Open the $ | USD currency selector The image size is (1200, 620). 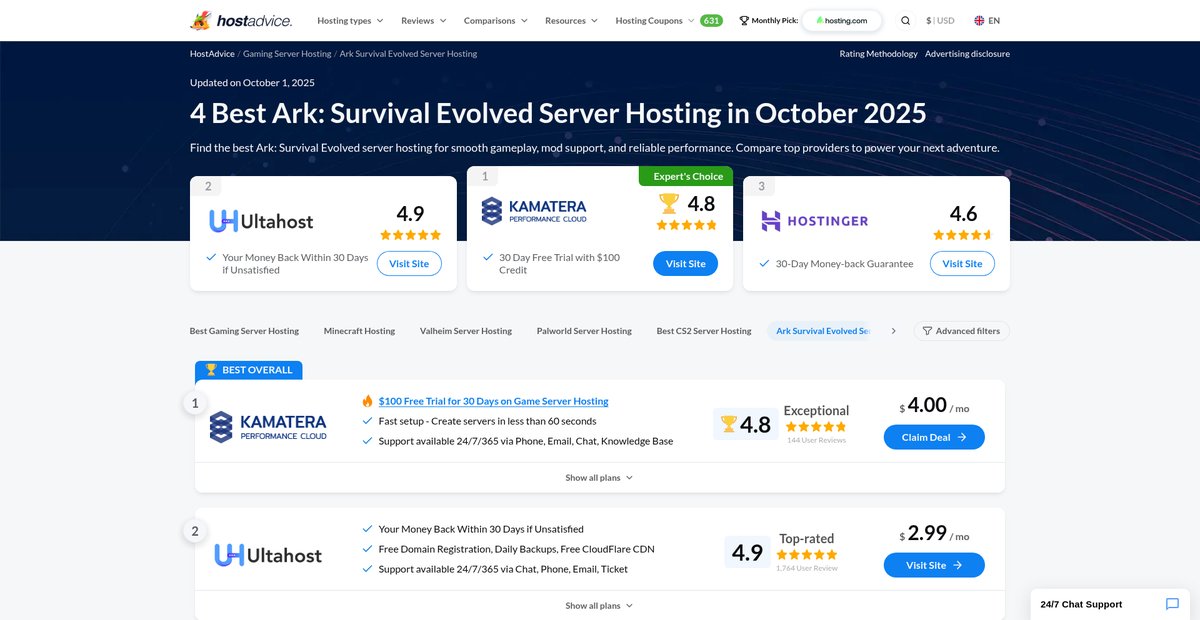[940, 20]
